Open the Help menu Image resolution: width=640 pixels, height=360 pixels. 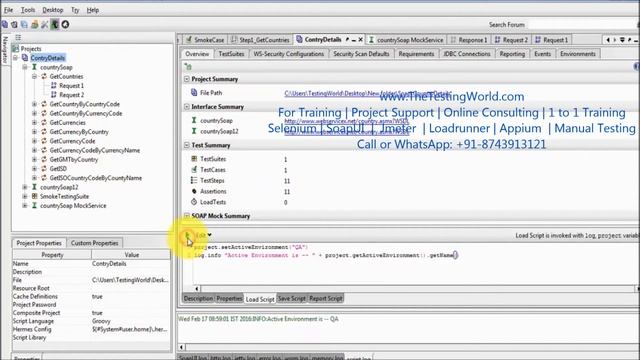[x=93, y=10]
